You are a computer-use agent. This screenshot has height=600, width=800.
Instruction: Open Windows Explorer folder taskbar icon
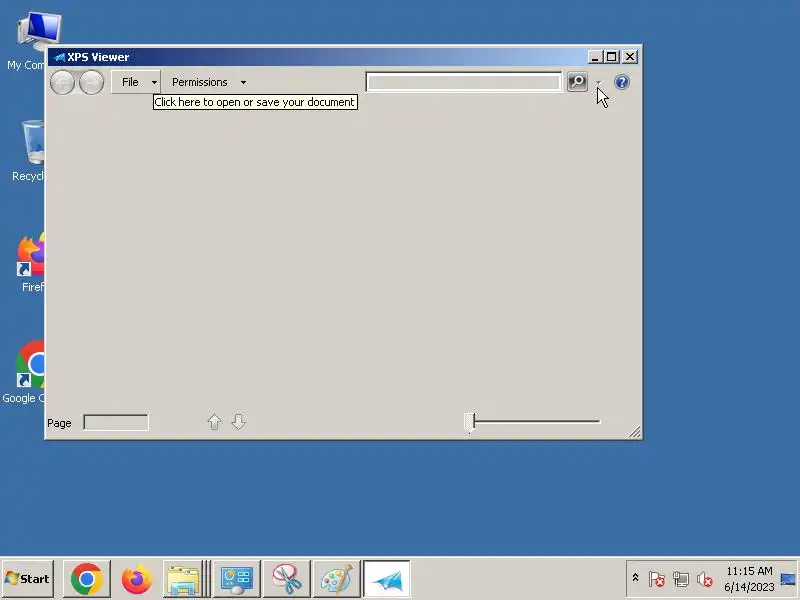tap(184, 579)
